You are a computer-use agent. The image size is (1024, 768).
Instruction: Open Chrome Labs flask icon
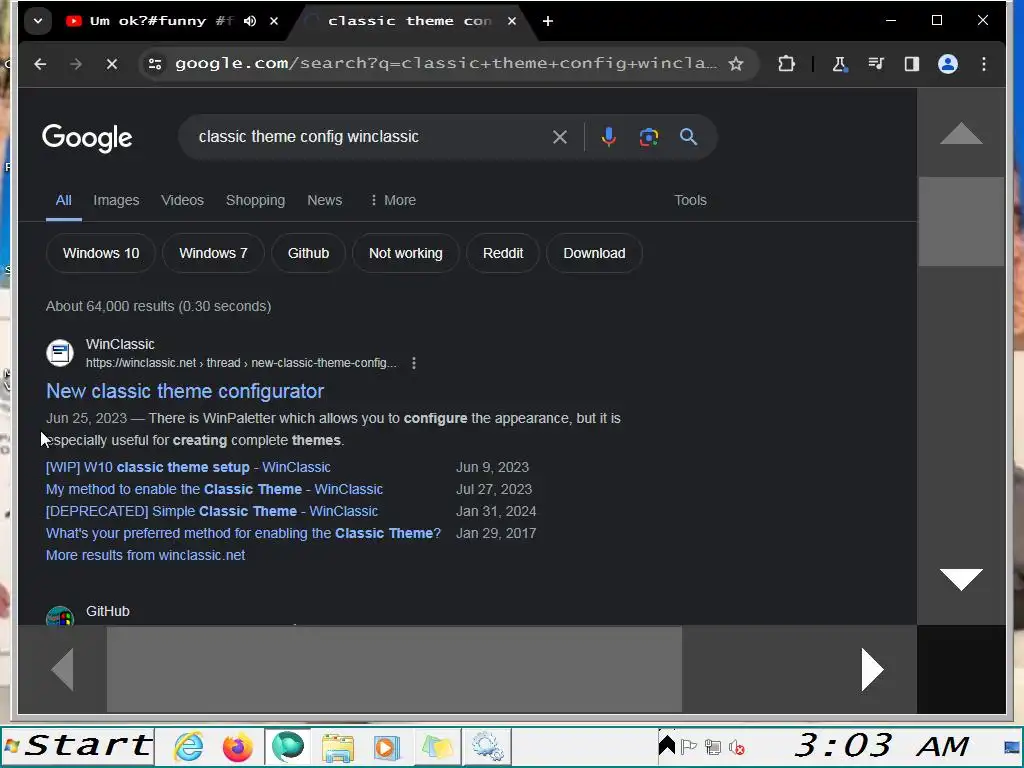coord(839,64)
